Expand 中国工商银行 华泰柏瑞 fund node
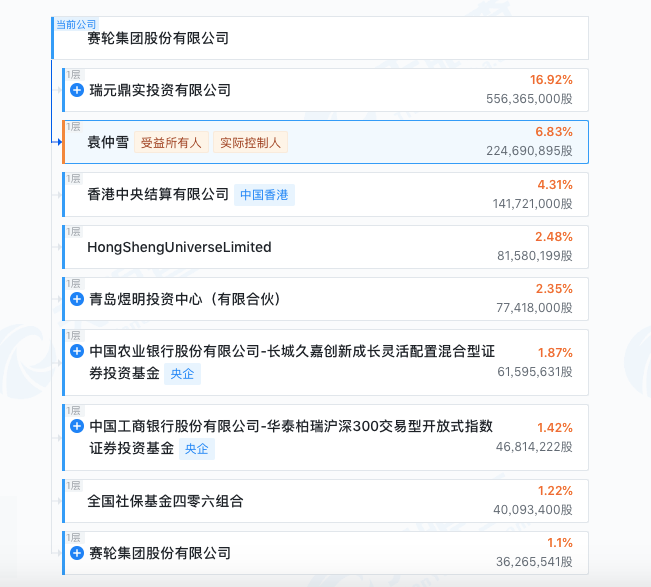The height and width of the screenshot is (587, 651). click(x=77, y=426)
